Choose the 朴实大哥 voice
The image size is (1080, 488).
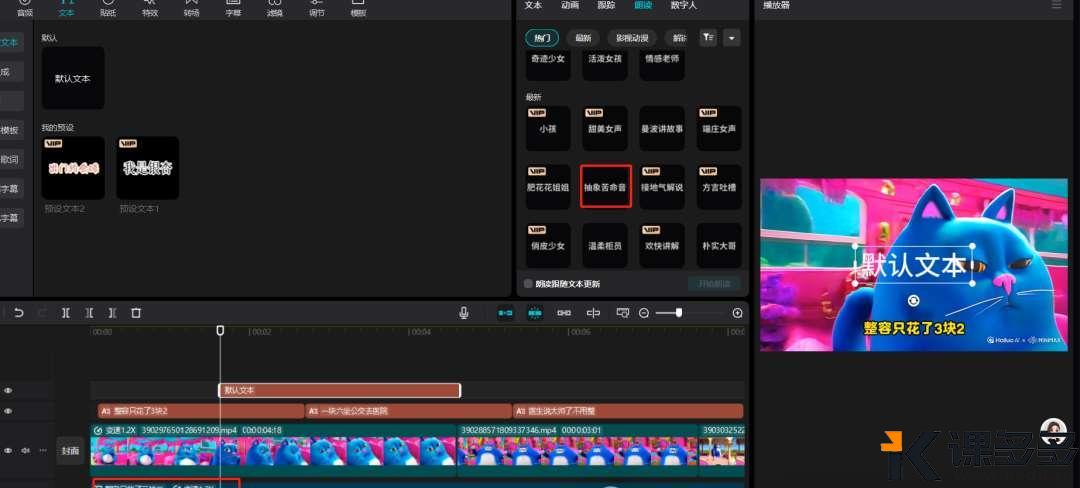(719, 245)
